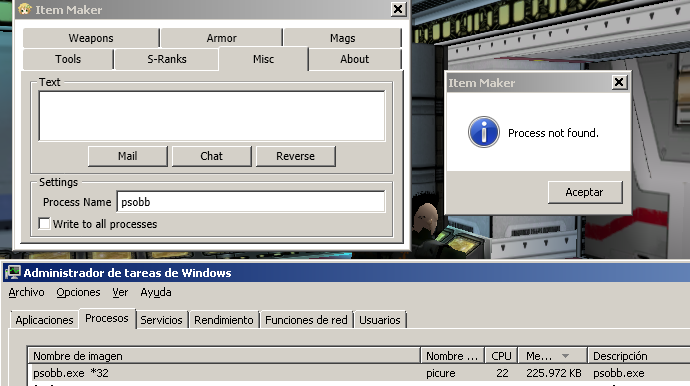This screenshot has width=690, height=386.
Task: Click the Item Maker title bar icon
Action: click(x=25, y=9)
